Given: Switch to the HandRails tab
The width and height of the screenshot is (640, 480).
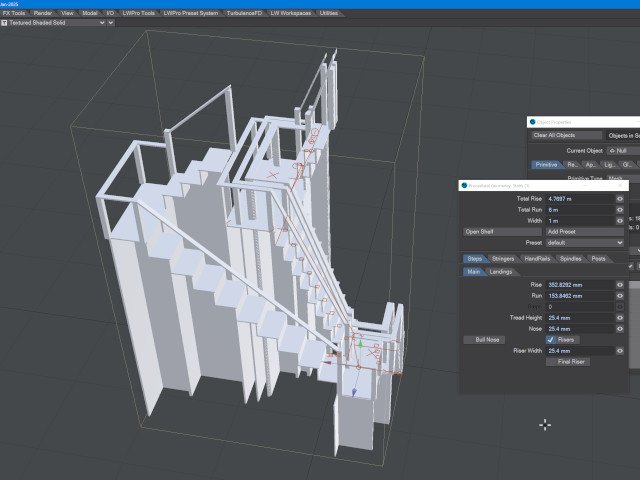Looking at the screenshot, I should (x=537, y=259).
